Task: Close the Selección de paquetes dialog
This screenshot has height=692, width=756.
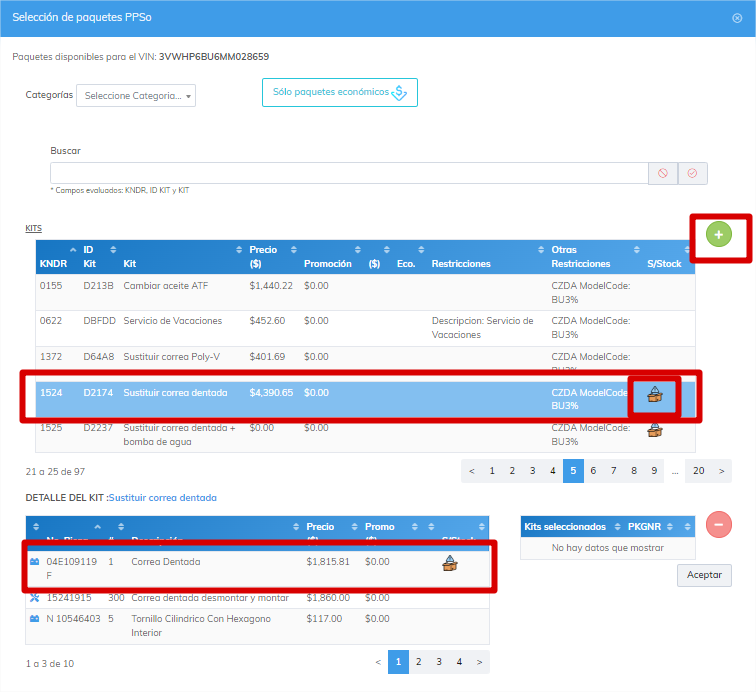Action: (x=737, y=18)
